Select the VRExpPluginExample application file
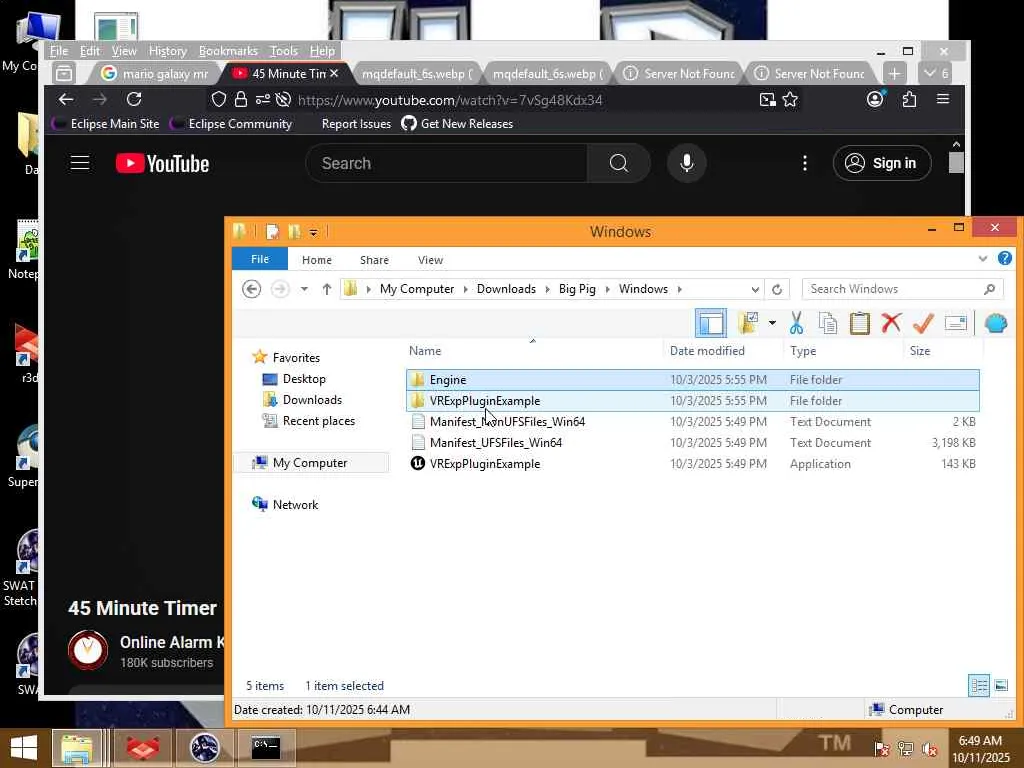This screenshot has width=1024, height=768. pos(692,464)
